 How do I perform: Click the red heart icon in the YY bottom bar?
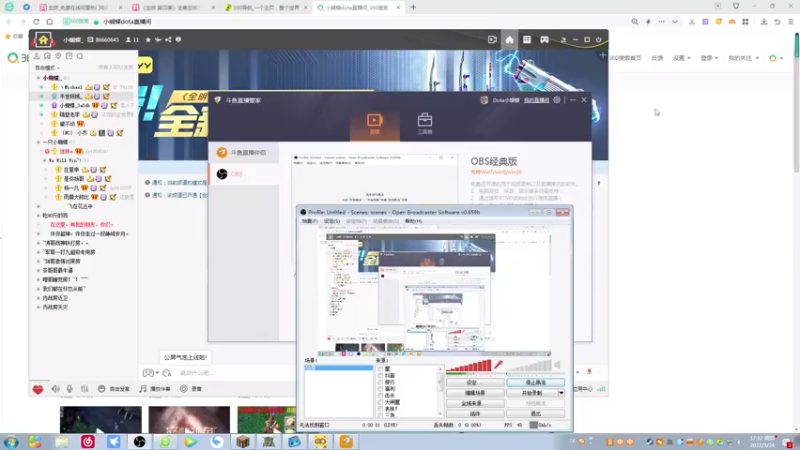click(38, 389)
